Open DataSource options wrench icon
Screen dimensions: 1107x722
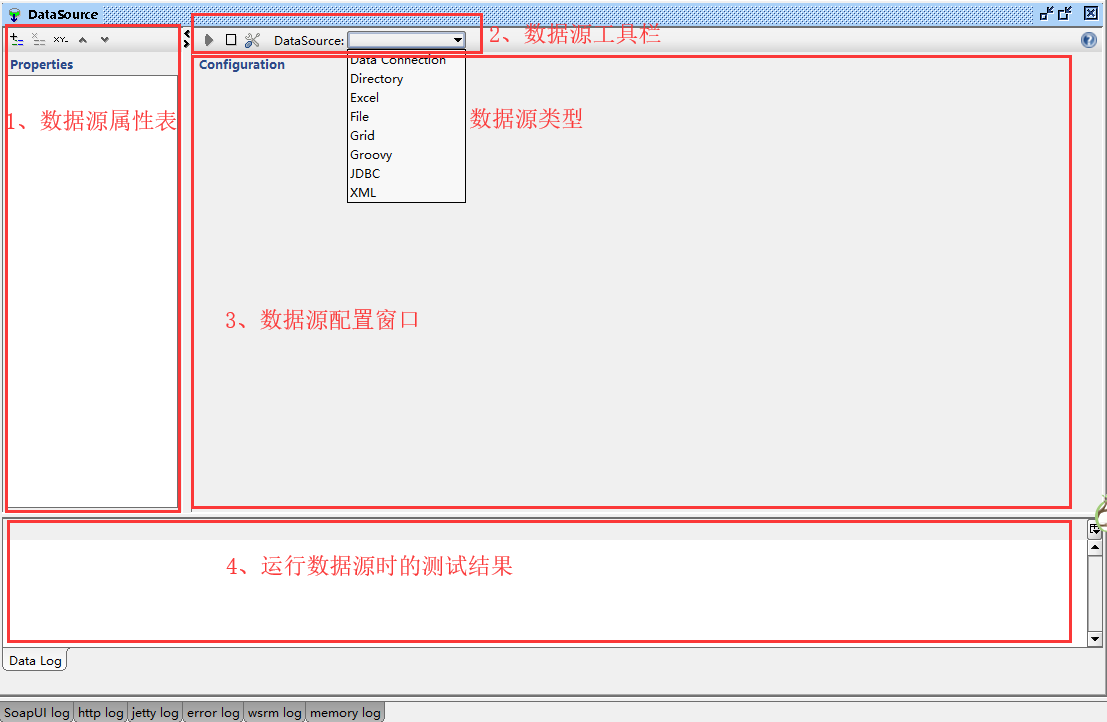[252, 40]
